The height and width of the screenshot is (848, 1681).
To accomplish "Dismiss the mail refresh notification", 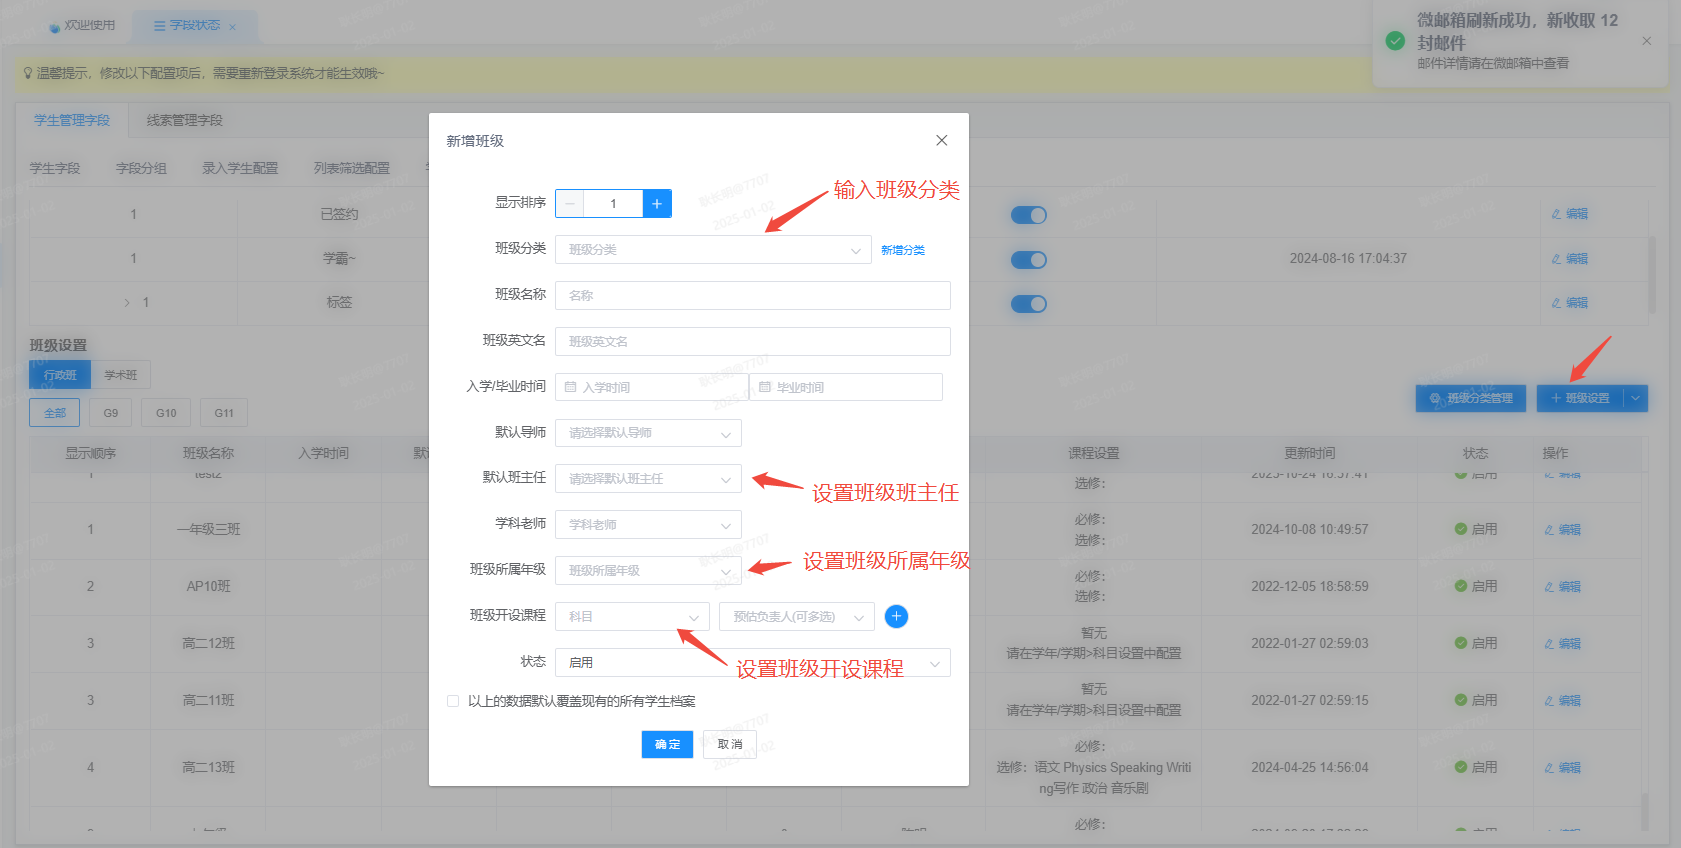I will pyautogui.click(x=1646, y=41).
